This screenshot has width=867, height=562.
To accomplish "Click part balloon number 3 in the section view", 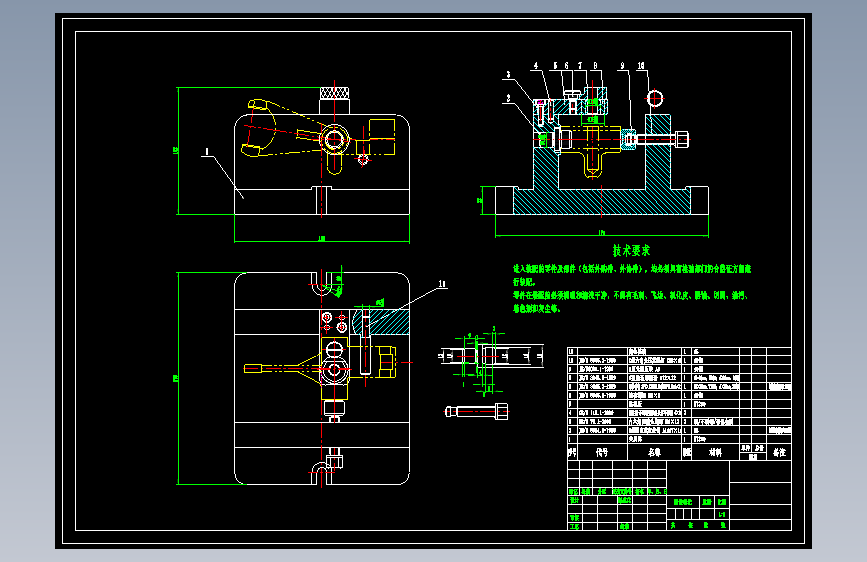I will [x=509, y=75].
